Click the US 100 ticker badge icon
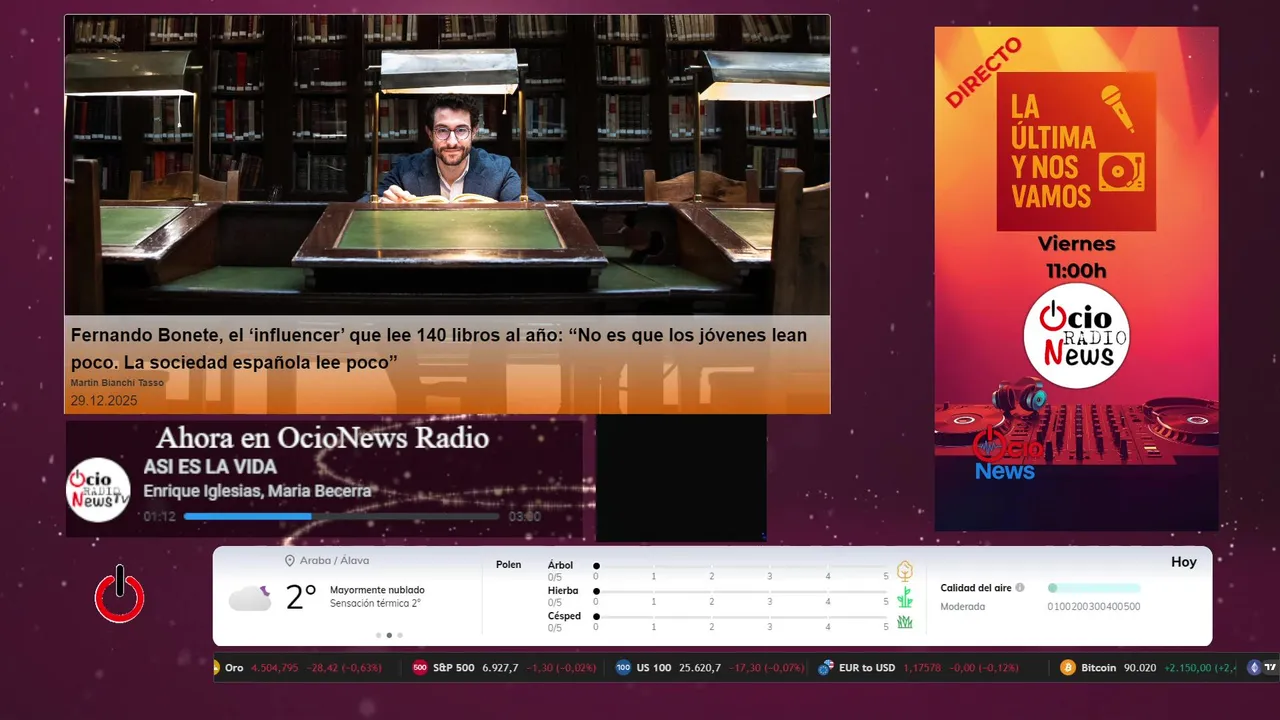1280x720 pixels. point(623,668)
